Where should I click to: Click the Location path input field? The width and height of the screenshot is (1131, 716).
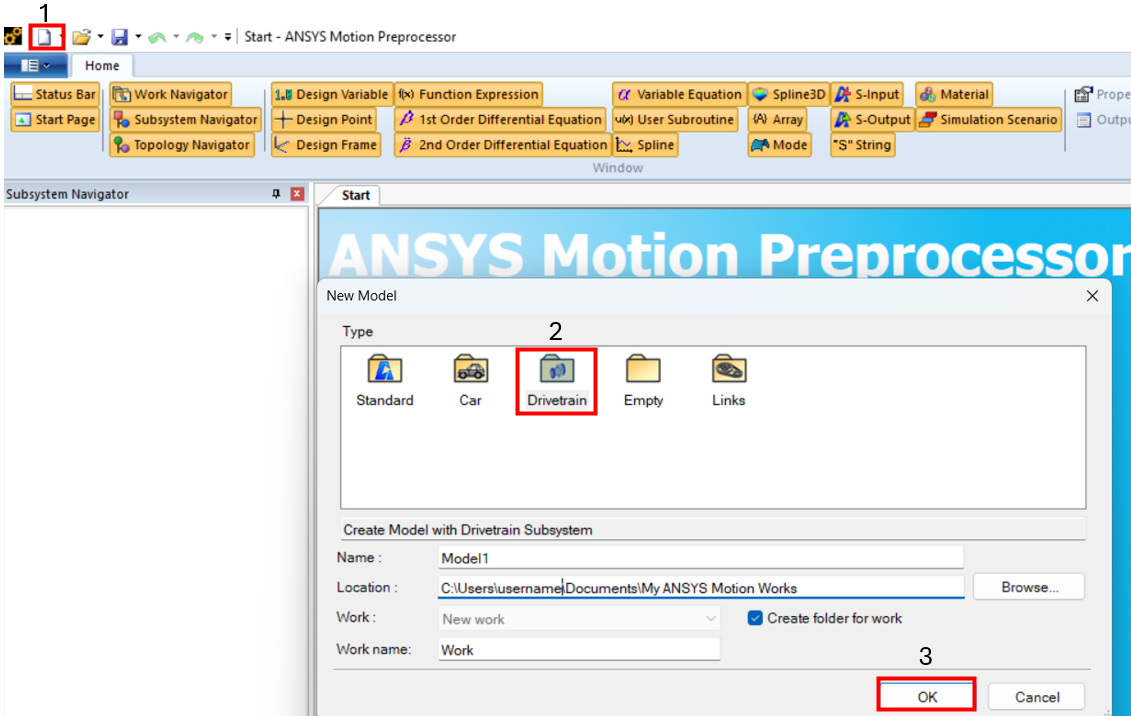click(700, 588)
